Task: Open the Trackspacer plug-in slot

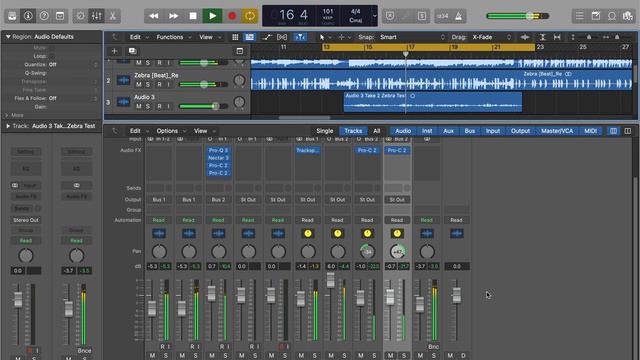Action: coord(307,150)
